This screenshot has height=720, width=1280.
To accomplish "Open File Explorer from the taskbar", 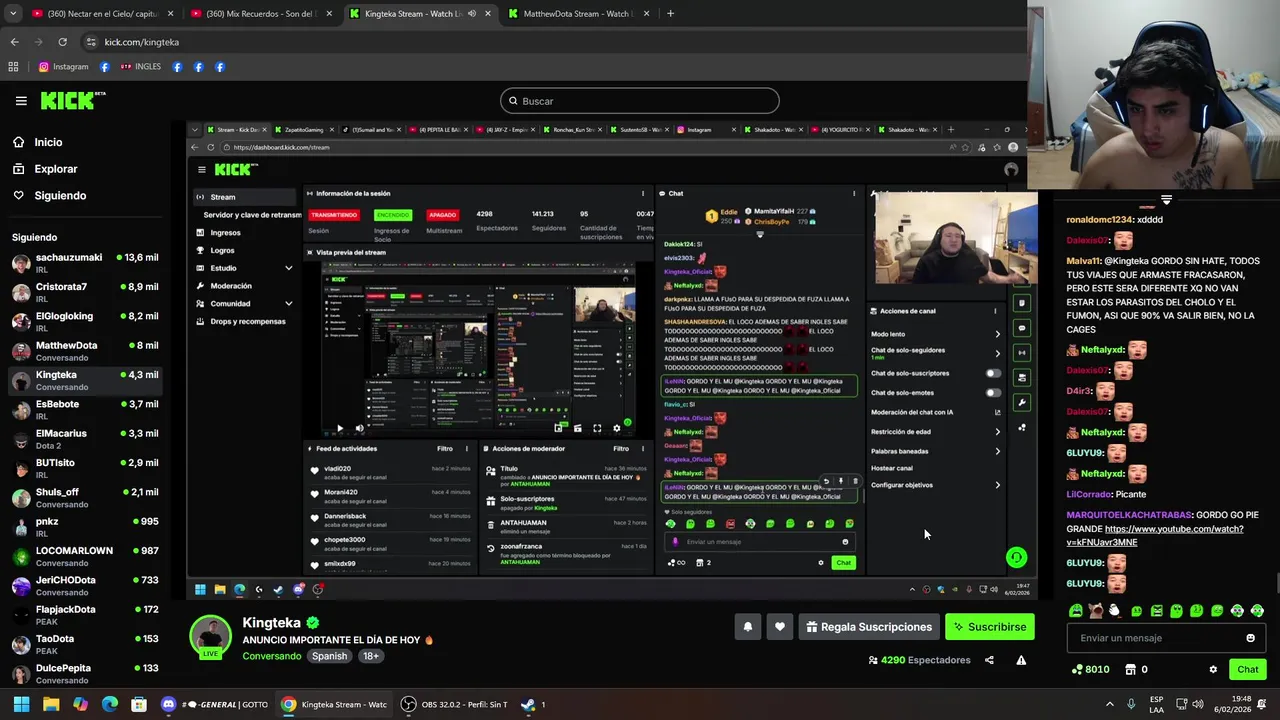I will coord(51,704).
